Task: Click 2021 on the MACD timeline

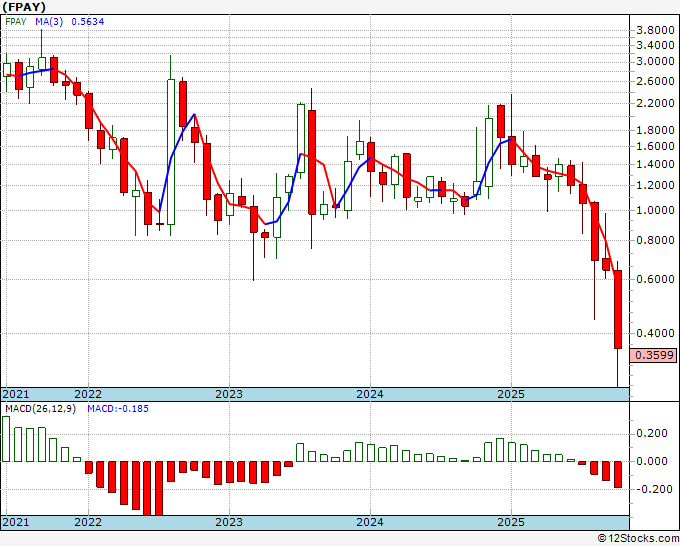Action: (16, 522)
